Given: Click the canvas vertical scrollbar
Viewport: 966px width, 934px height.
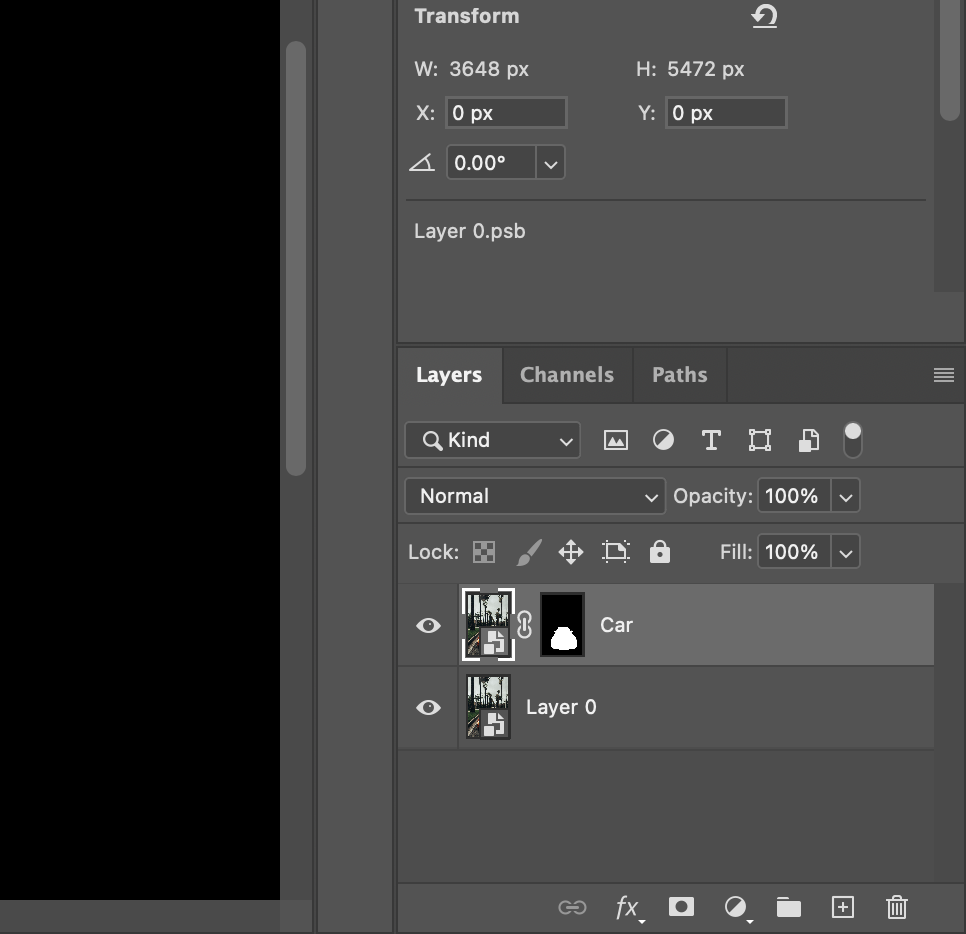Looking at the screenshot, I should [x=296, y=258].
